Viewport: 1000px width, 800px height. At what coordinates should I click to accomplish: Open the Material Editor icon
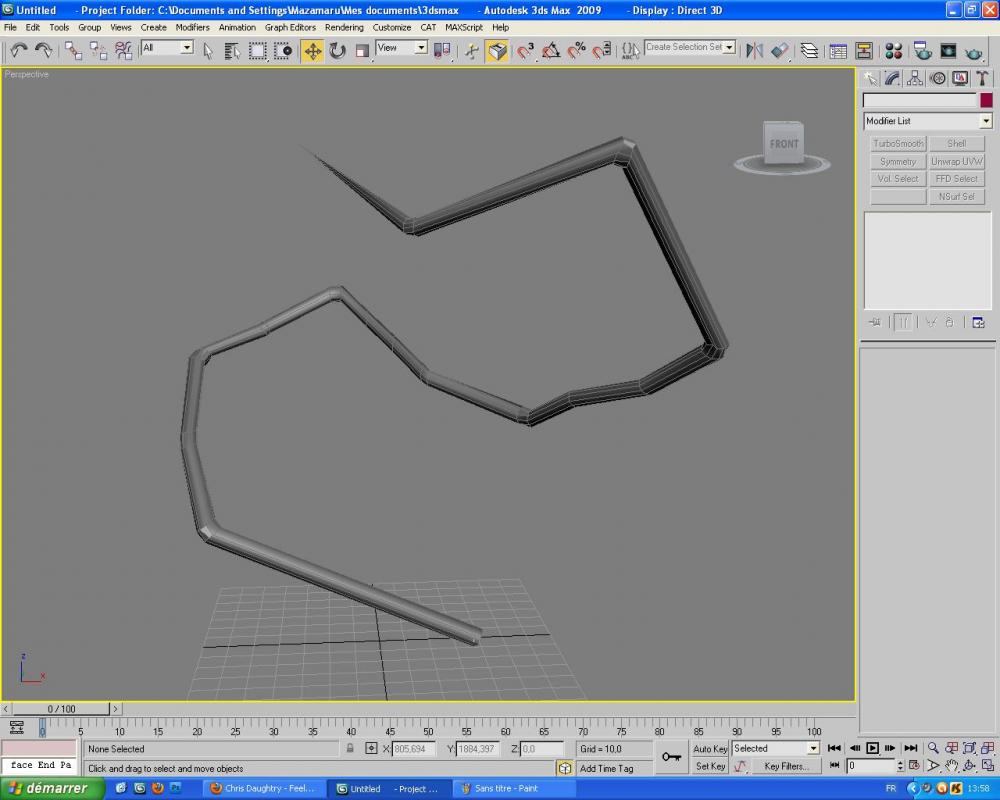[x=894, y=50]
